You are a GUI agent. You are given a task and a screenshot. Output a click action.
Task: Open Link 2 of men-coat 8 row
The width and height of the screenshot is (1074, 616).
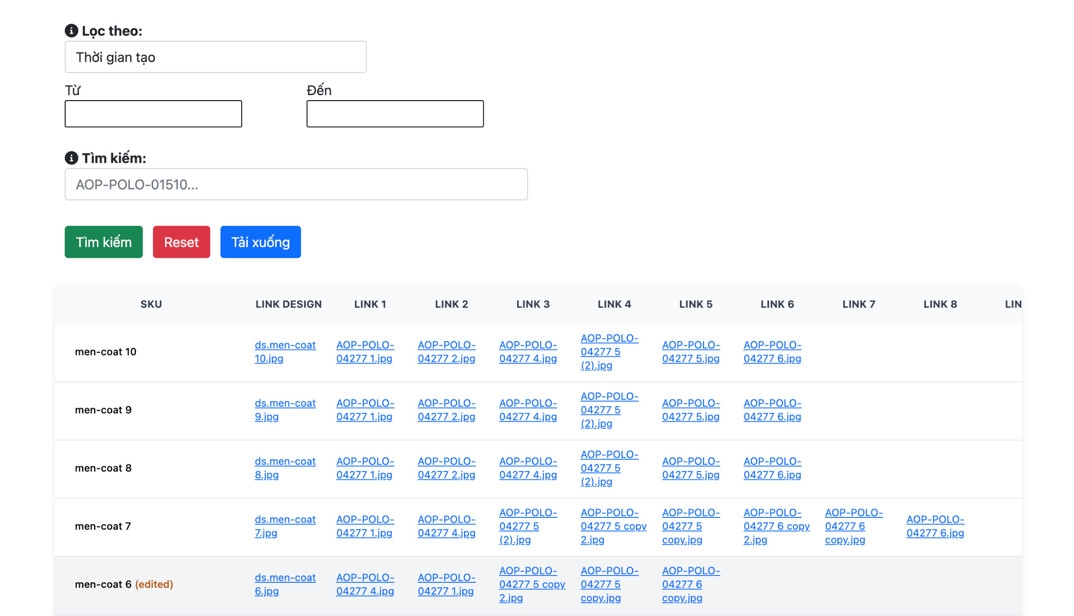tap(447, 468)
